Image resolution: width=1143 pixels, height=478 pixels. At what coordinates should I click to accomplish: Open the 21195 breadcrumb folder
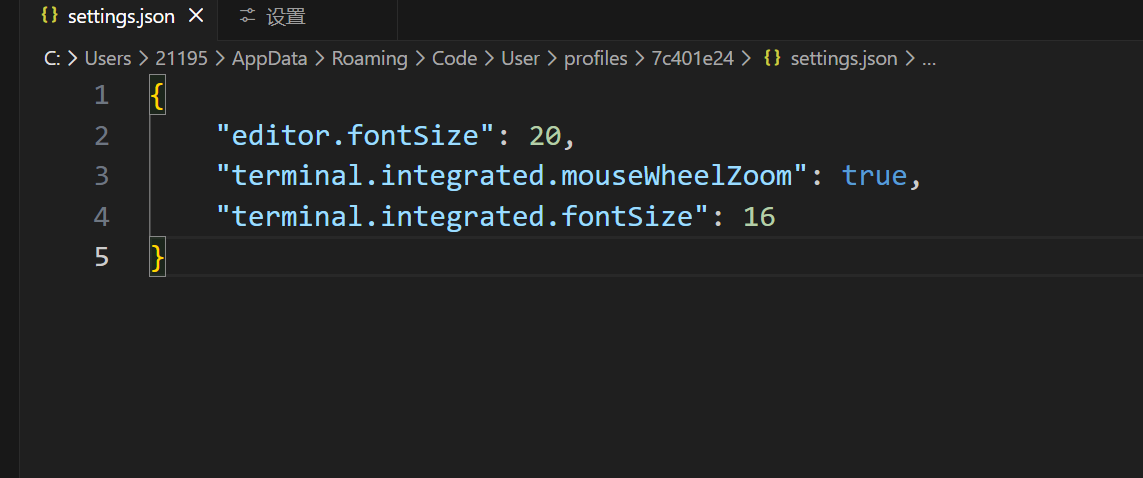(182, 59)
